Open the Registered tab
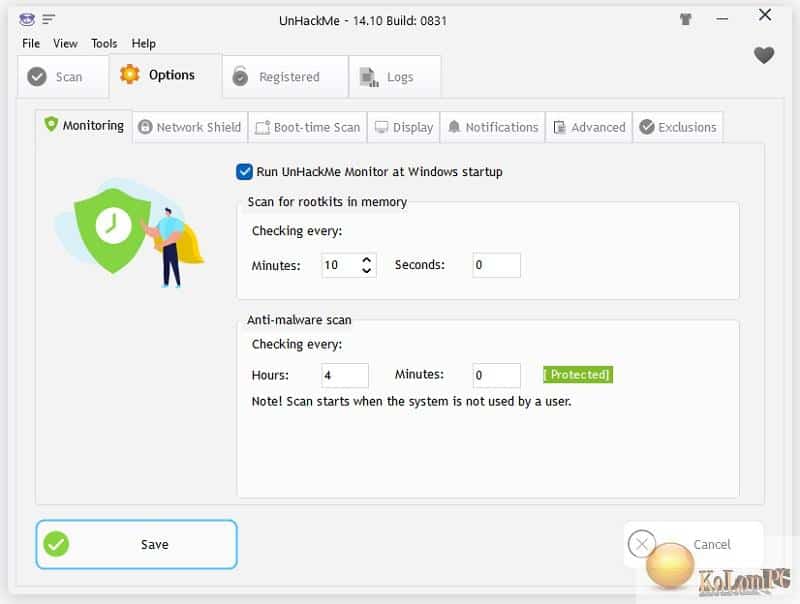 285,77
